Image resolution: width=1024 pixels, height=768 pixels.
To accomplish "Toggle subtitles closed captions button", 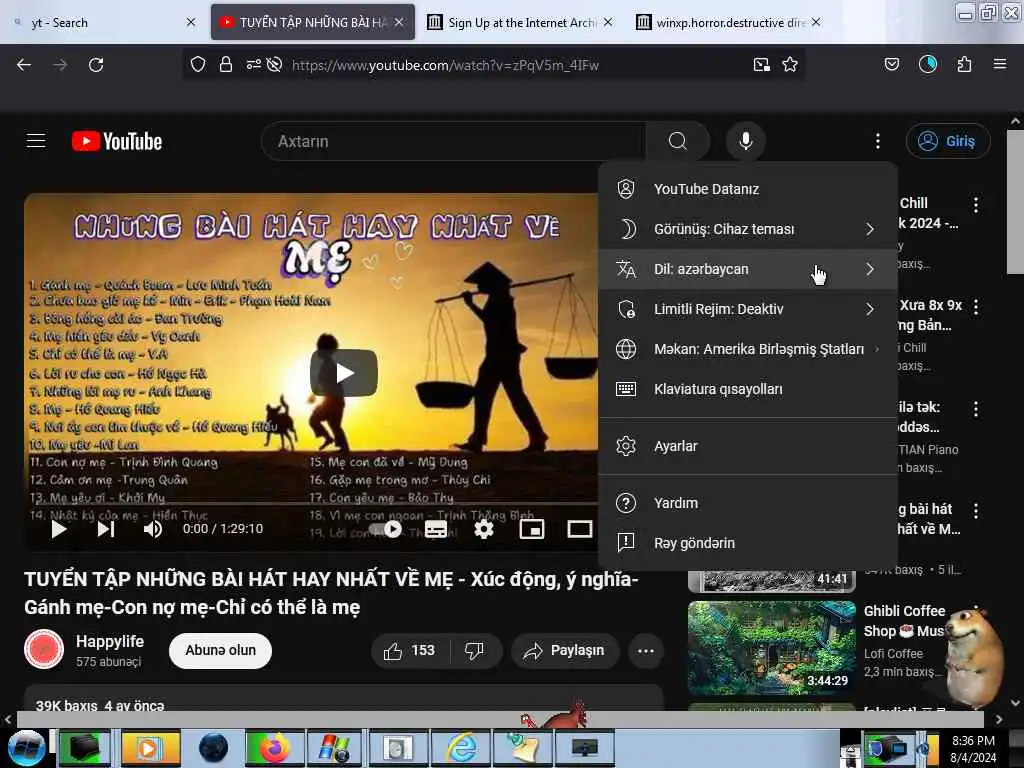I will 436,528.
